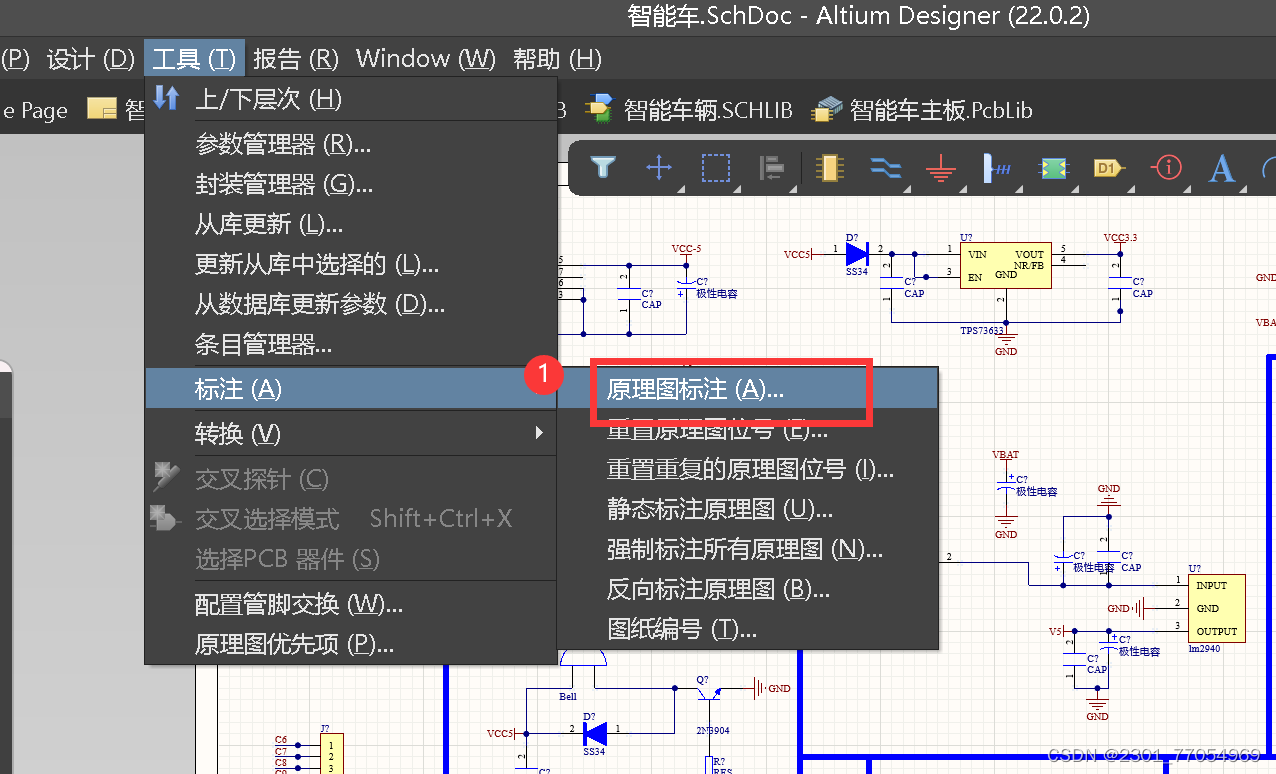Click the directive info marker icon
Image resolution: width=1276 pixels, height=774 pixels.
(x=1166, y=167)
